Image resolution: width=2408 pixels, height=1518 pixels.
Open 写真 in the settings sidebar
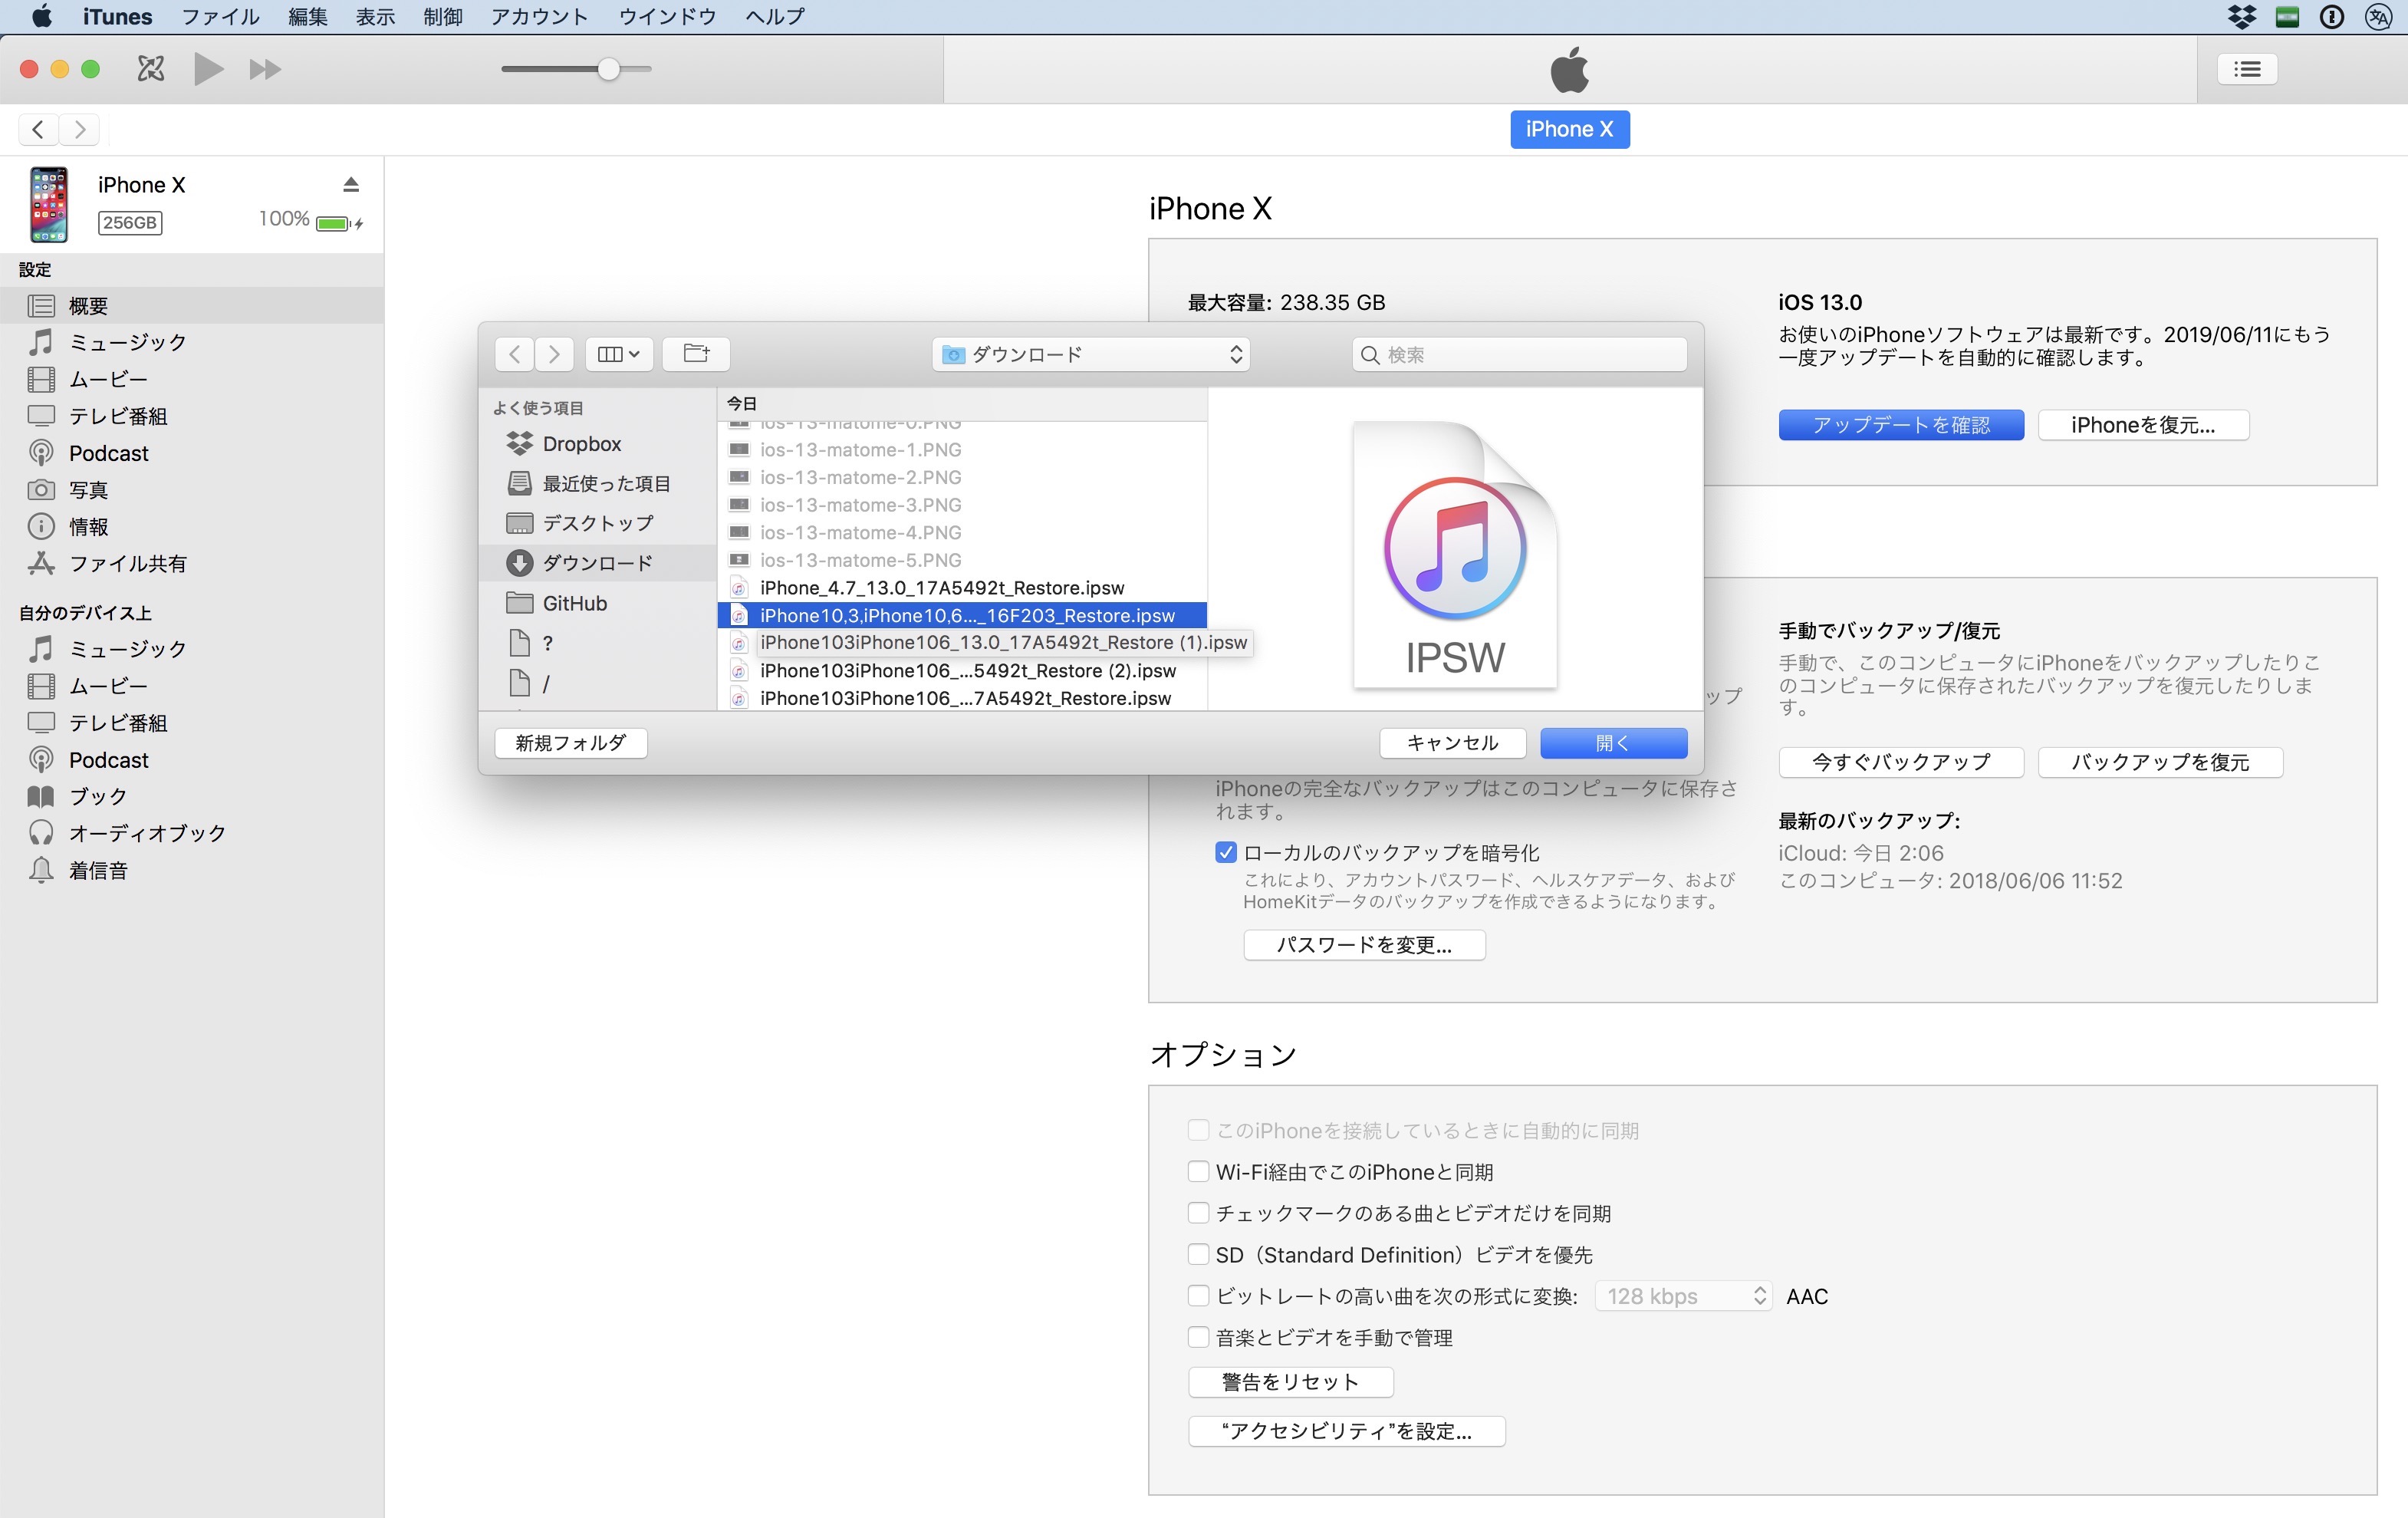[x=192, y=490]
